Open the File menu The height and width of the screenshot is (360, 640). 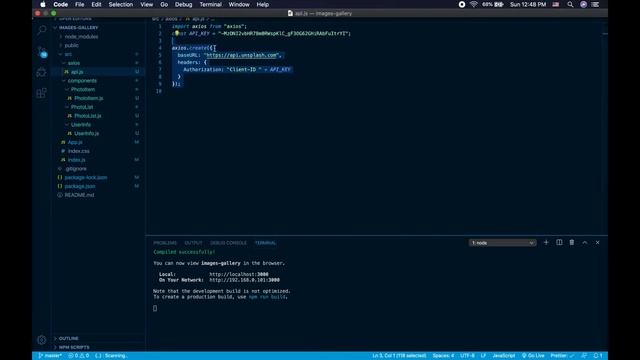pyautogui.click(x=80, y=4)
